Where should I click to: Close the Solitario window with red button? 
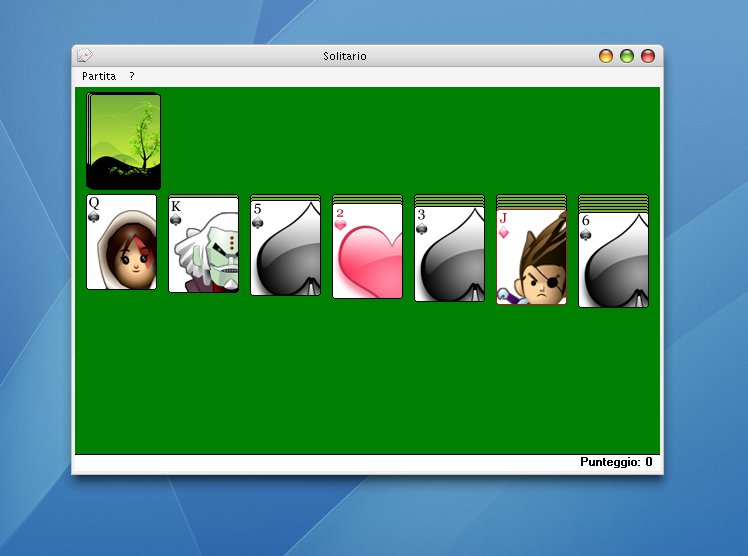point(648,56)
